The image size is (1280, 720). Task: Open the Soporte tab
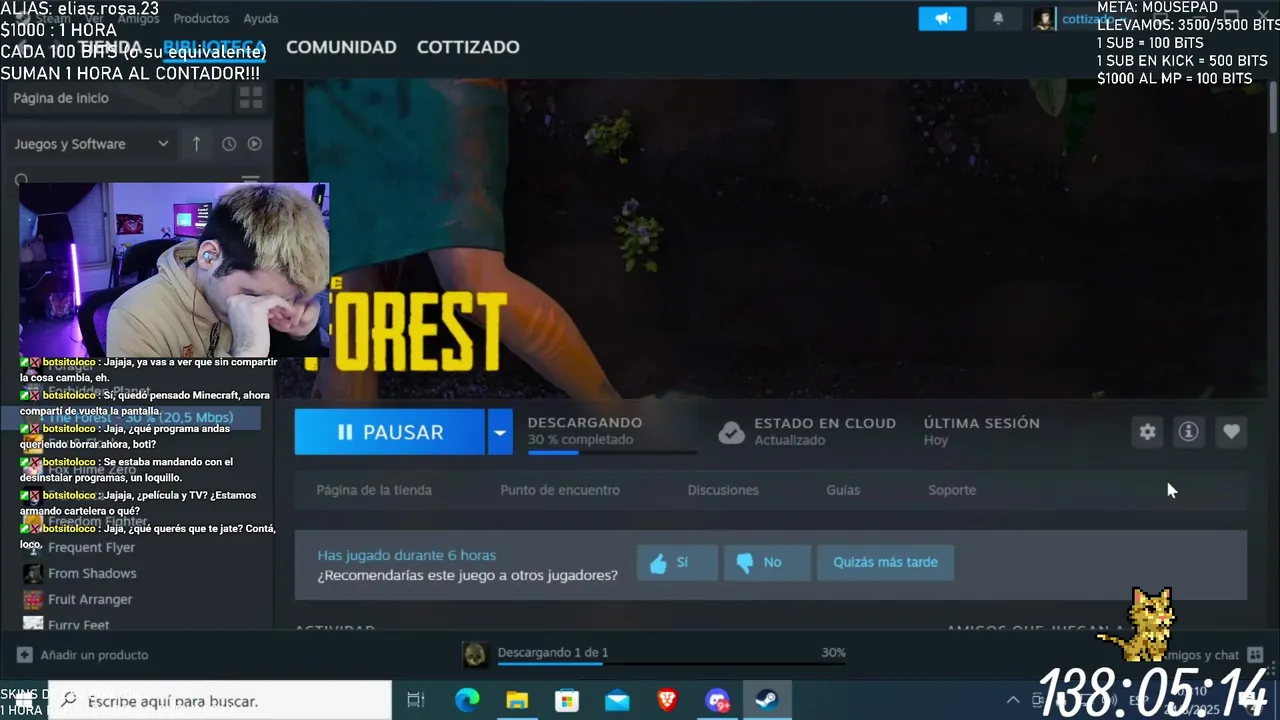[x=952, y=490]
